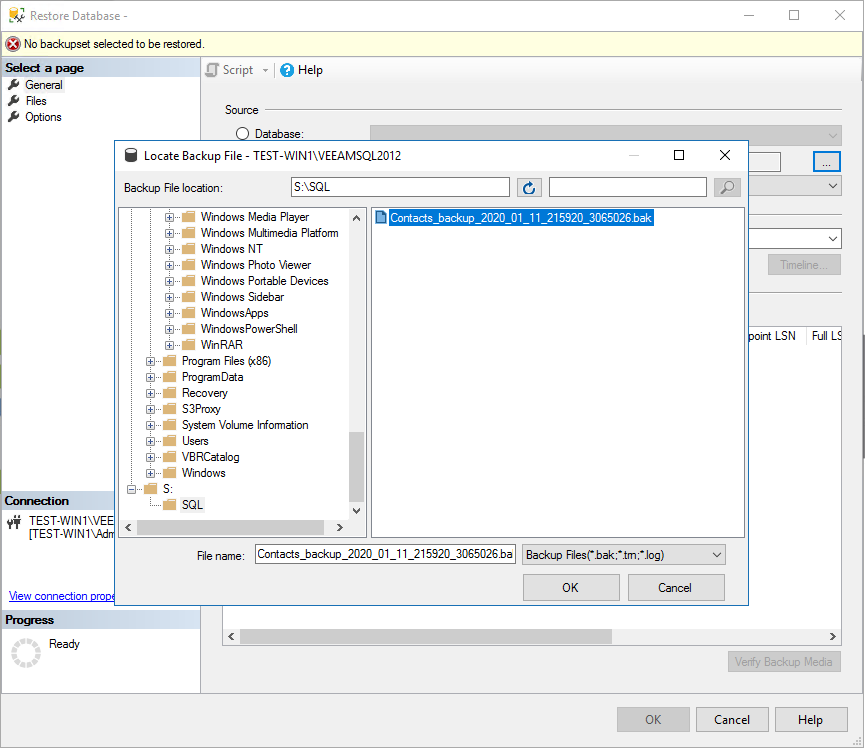Open the Backup Files type dropdown
This screenshot has height=748, width=865.
pos(717,554)
